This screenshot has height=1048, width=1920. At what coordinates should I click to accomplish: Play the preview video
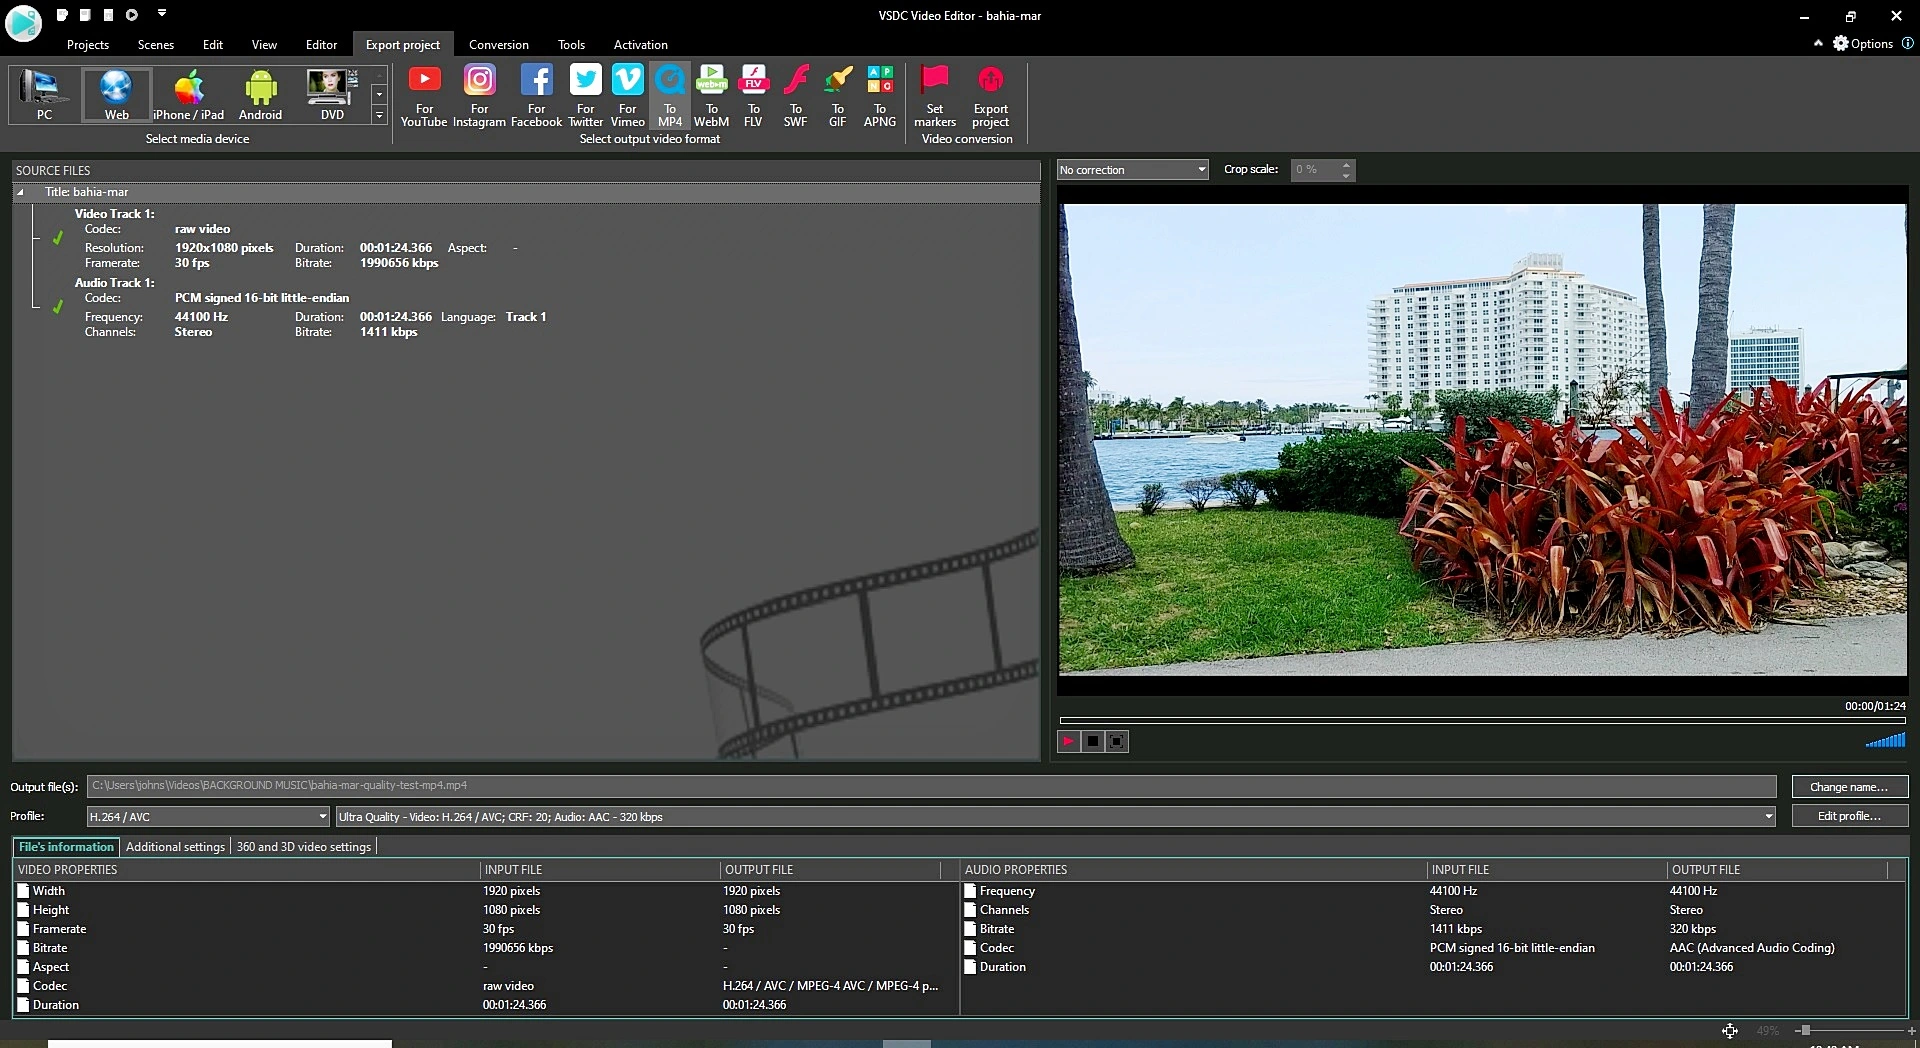pos(1068,741)
